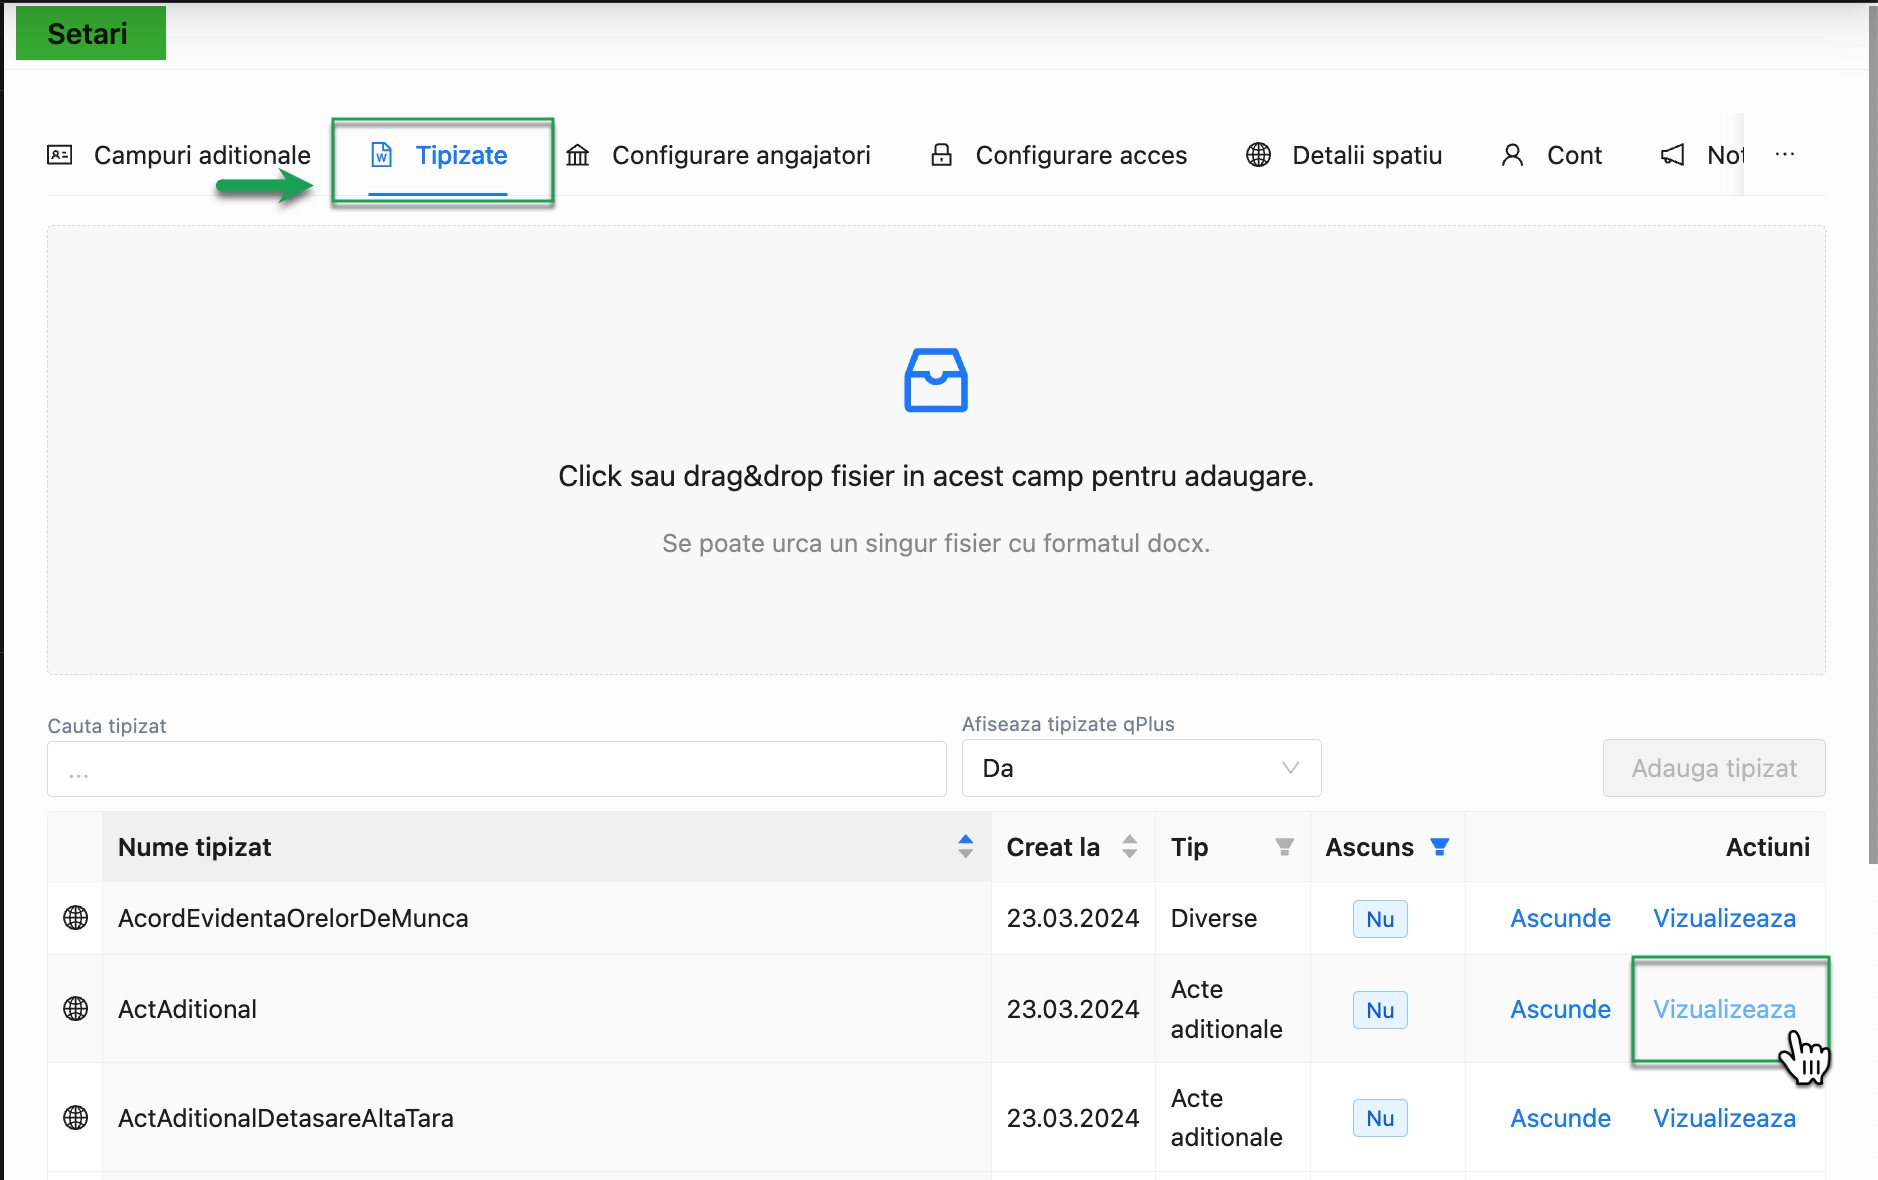This screenshot has width=1878, height=1180.
Task: Select the Tipizate tab
Action: click(x=438, y=155)
